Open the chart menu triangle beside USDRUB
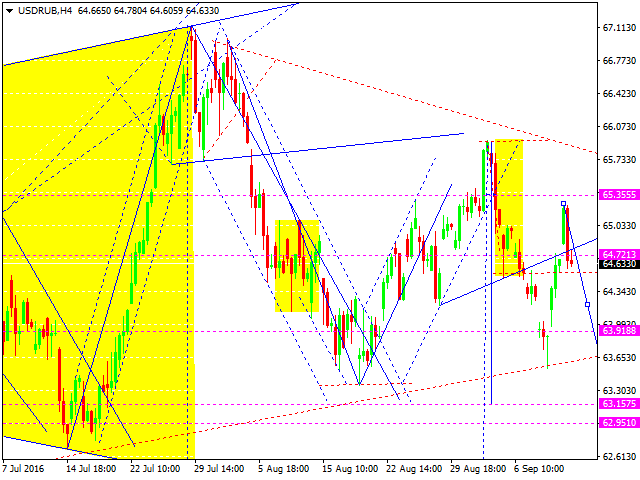Viewport: 640px width, 480px height. 9,11
